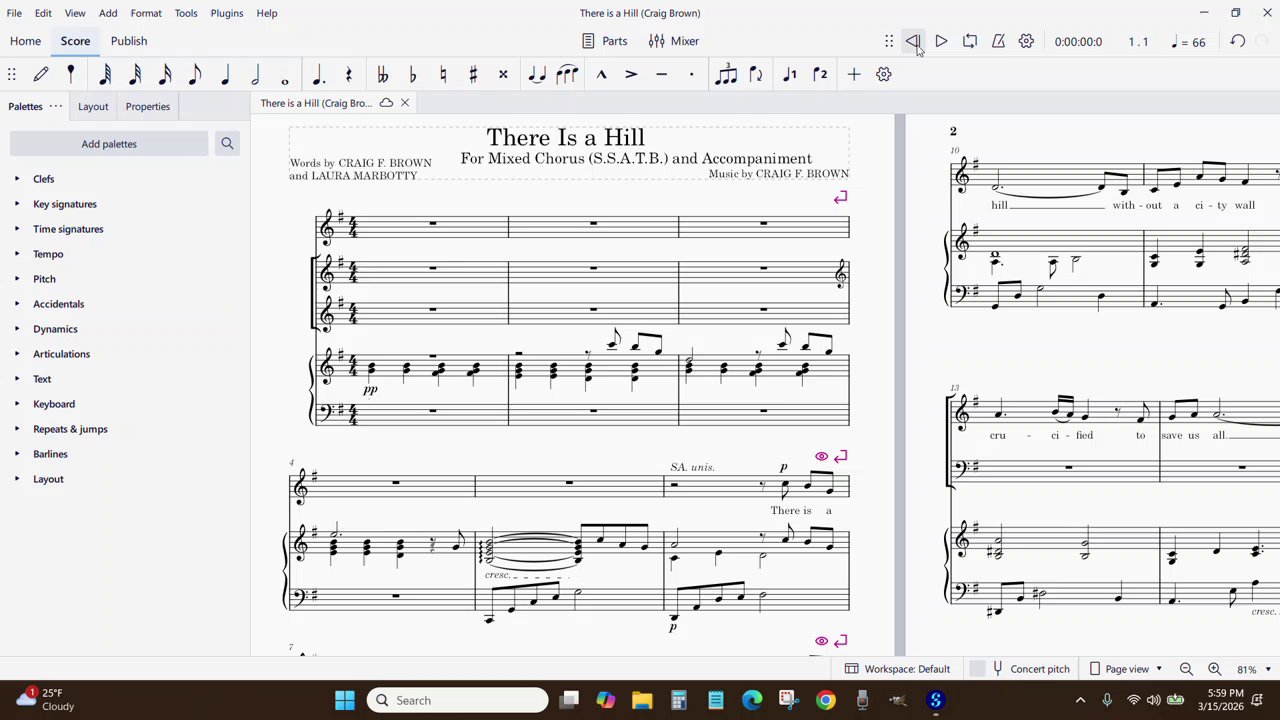Apply the double sharp accidental
1280x720 pixels.
pyautogui.click(x=503, y=74)
